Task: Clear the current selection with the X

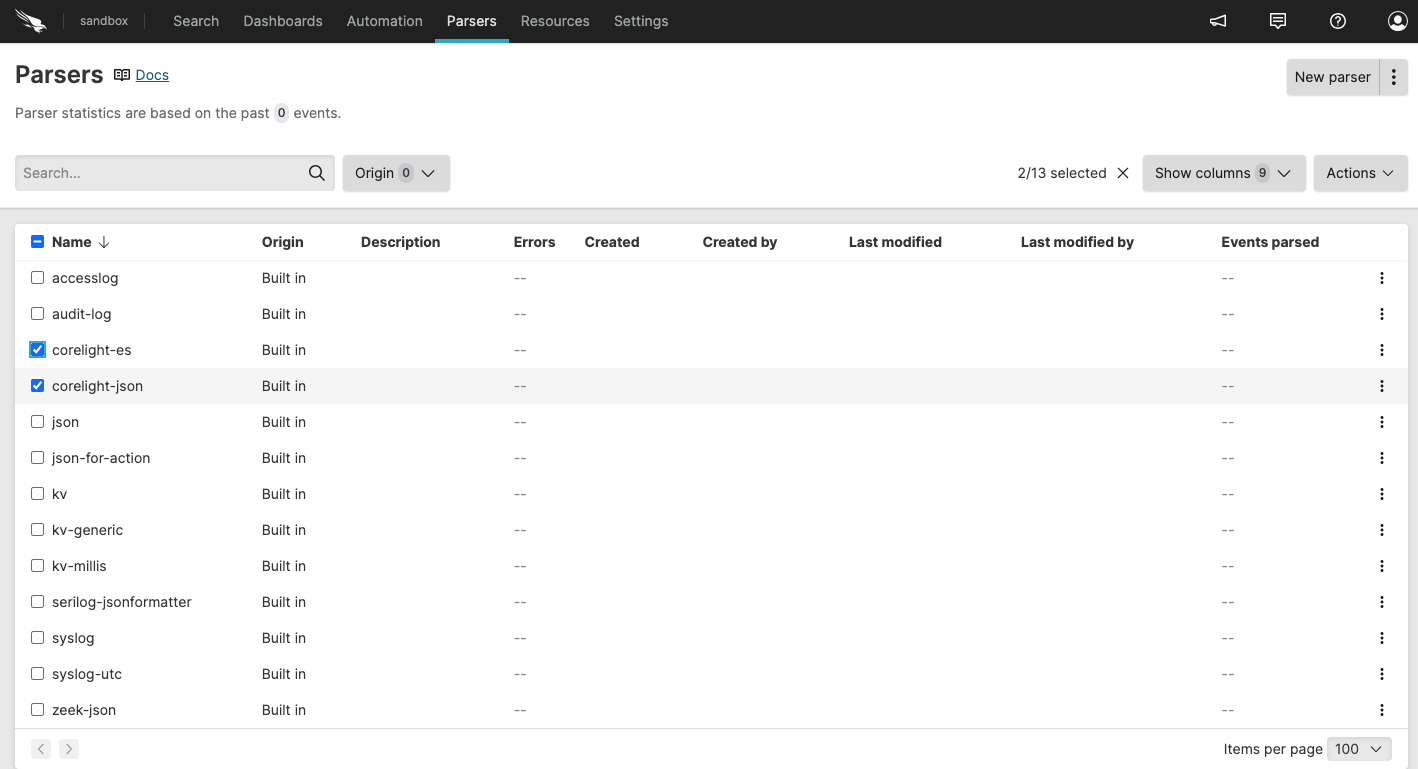Action: pos(1123,172)
